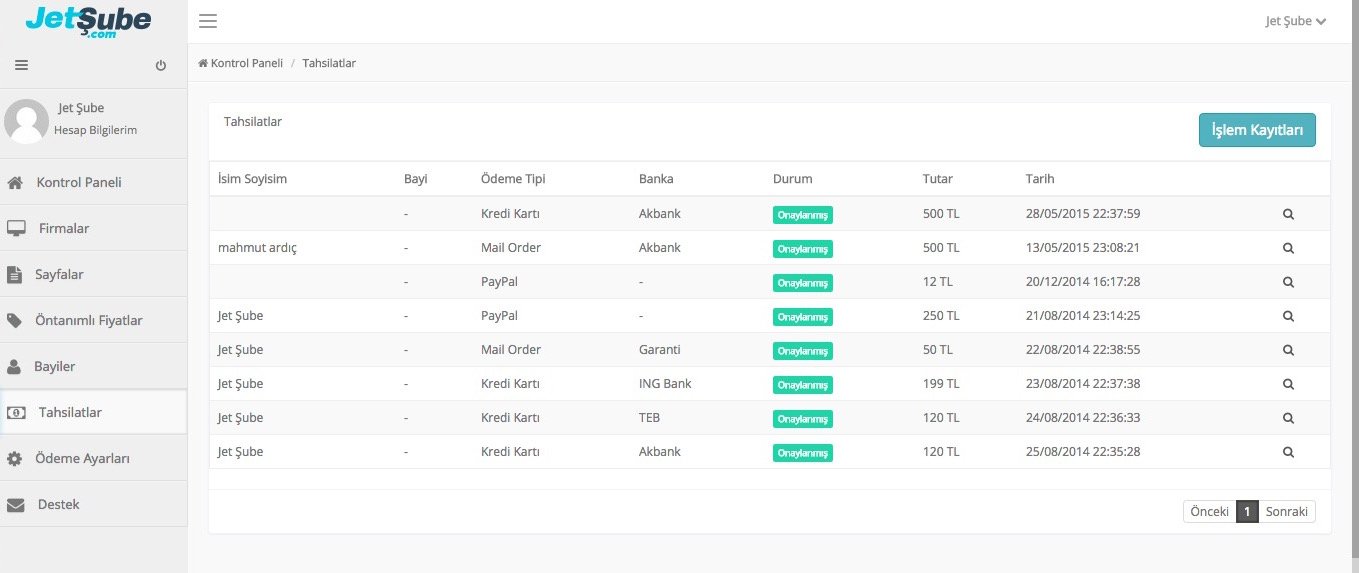Image resolution: width=1359 pixels, height=573 pixels.
Task: Go to Firmalar in the sidebar
Action: [x=63, y=229]
